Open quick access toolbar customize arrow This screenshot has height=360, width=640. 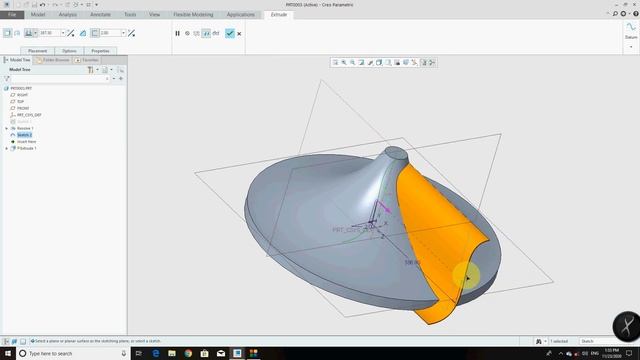(x=96, y=4)
